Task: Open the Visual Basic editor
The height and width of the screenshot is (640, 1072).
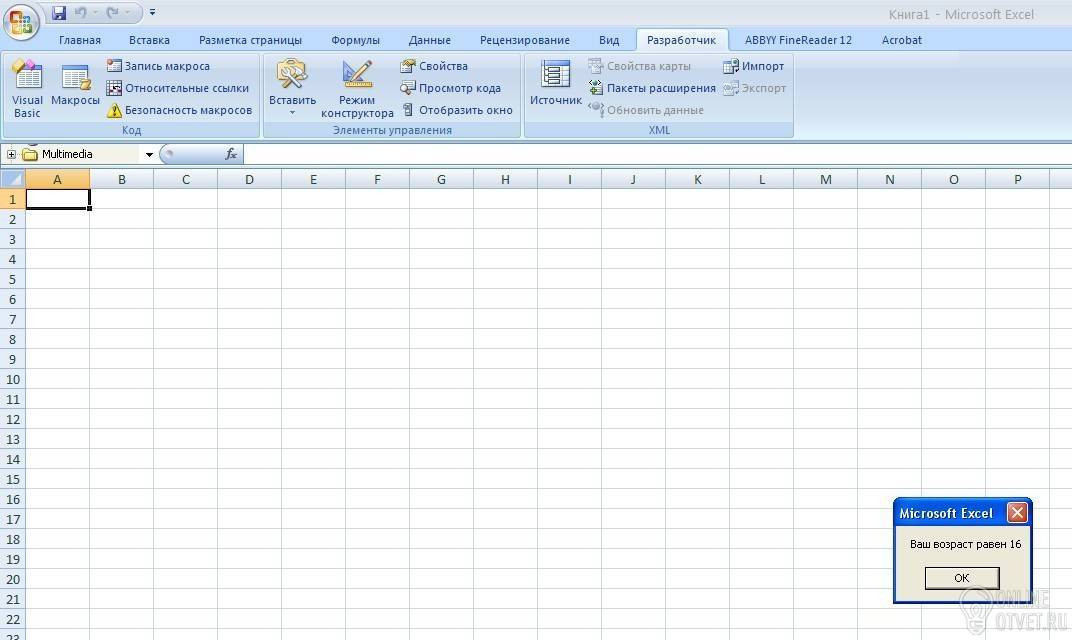Action: click(27, 89)
